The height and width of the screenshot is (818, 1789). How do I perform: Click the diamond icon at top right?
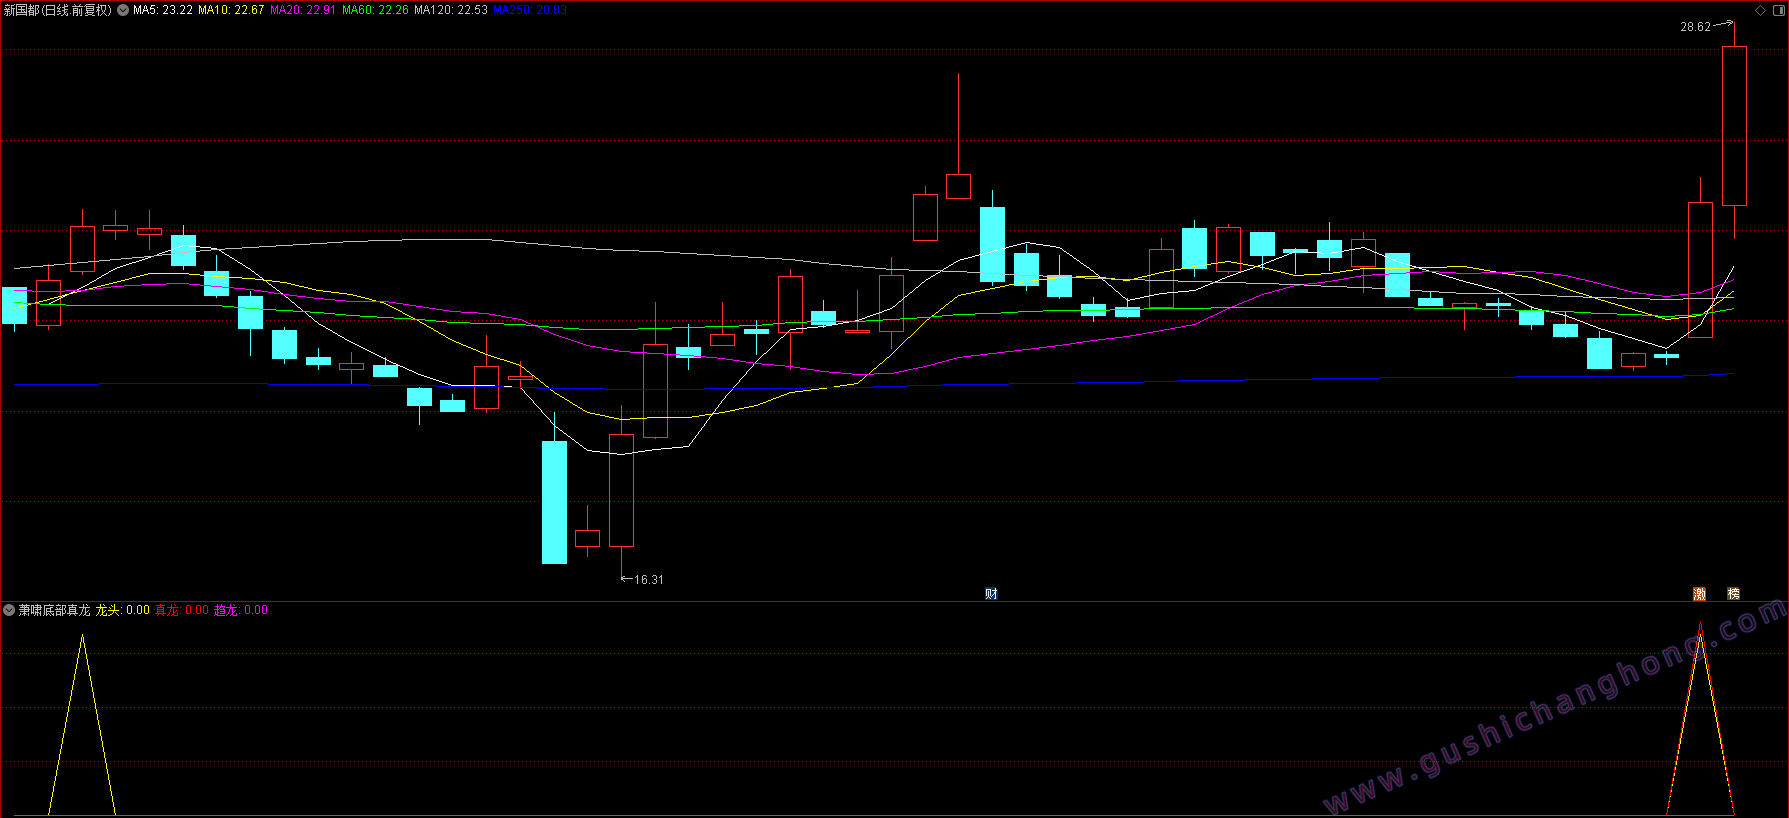click(1761, 10)
